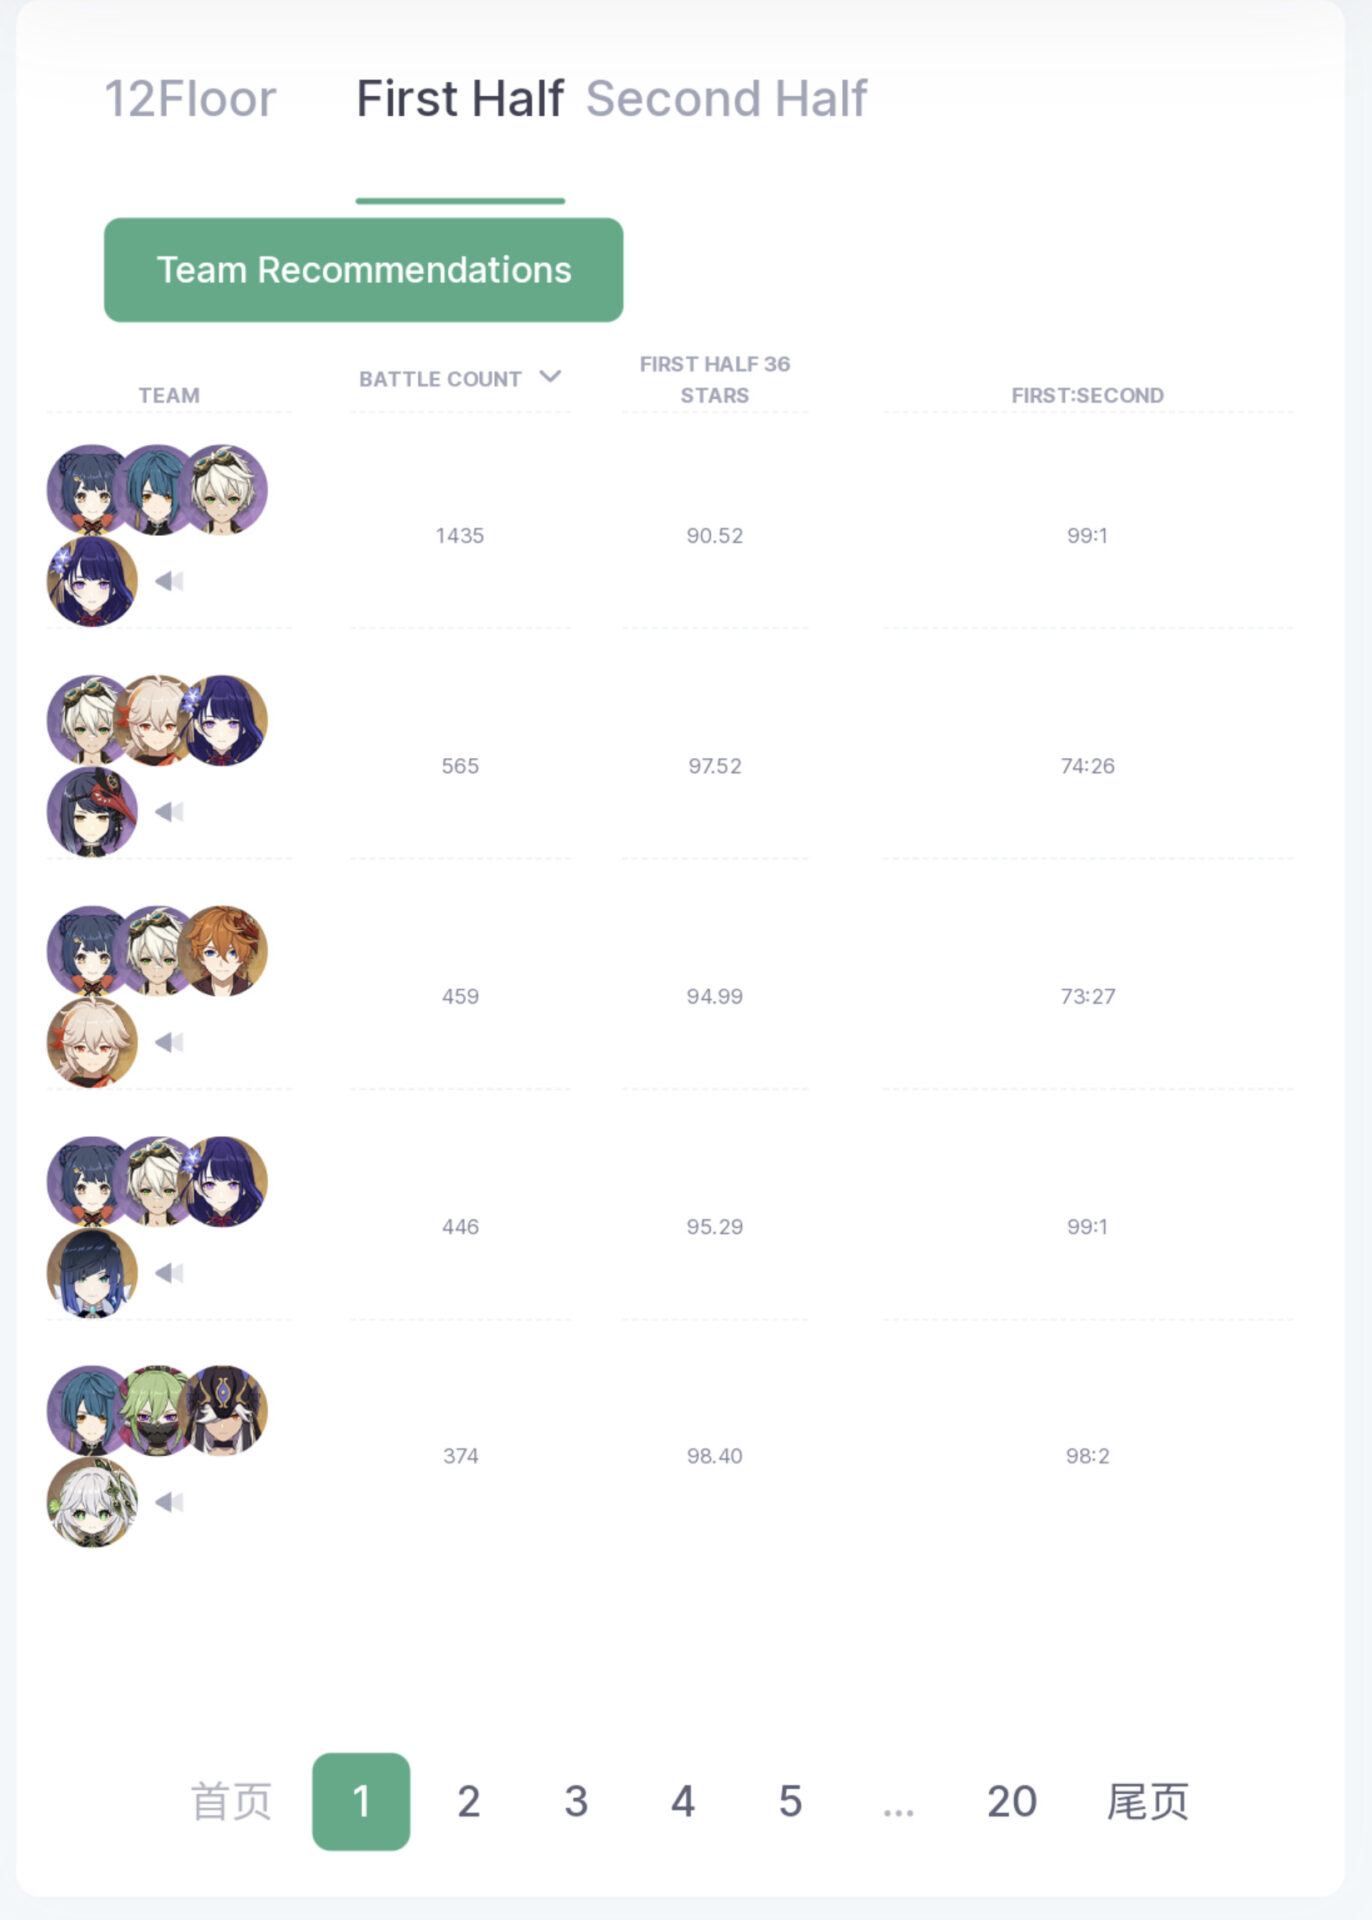Click the speaker icon in the 1435 row
Viewport: 1372px width, 1920px height.
click(169, 581)
